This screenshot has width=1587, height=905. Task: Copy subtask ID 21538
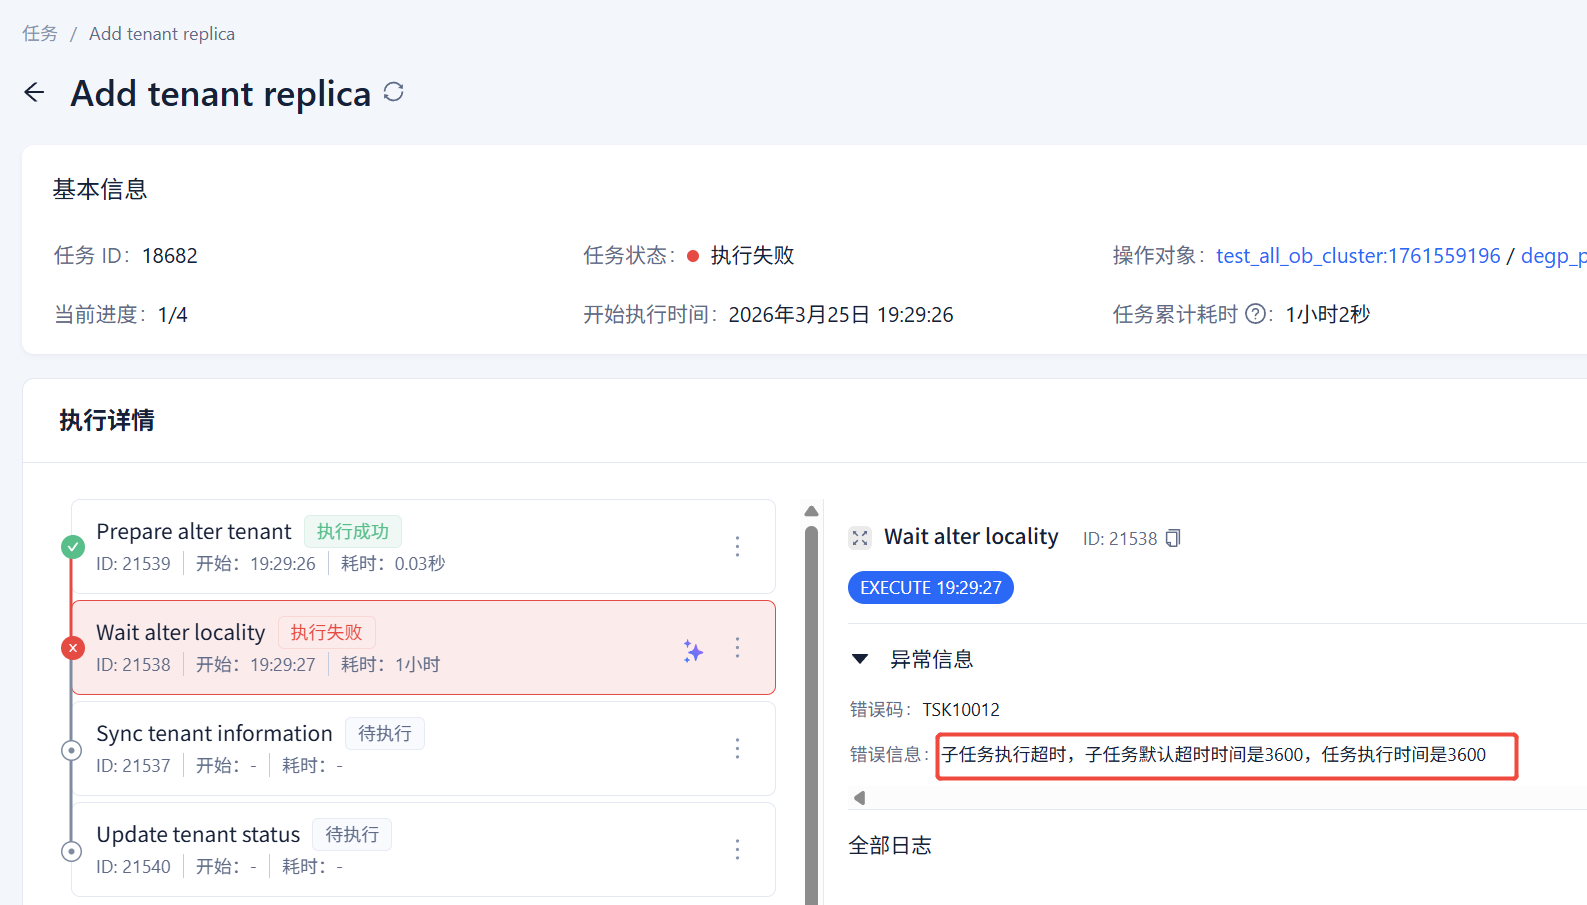coord(1173,538)
